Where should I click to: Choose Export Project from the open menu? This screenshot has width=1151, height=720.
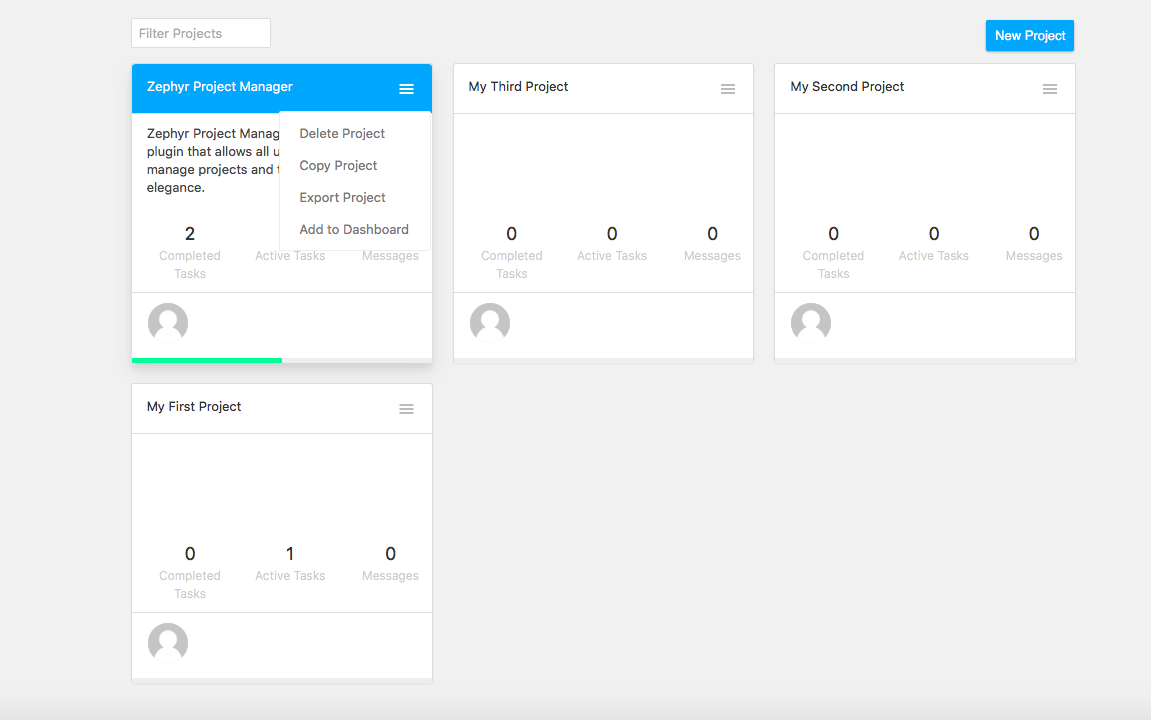point(342,197)
